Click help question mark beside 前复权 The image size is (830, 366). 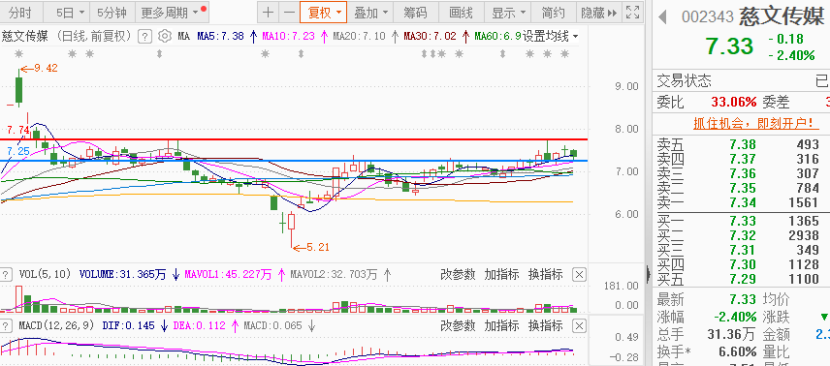[145, 36]
